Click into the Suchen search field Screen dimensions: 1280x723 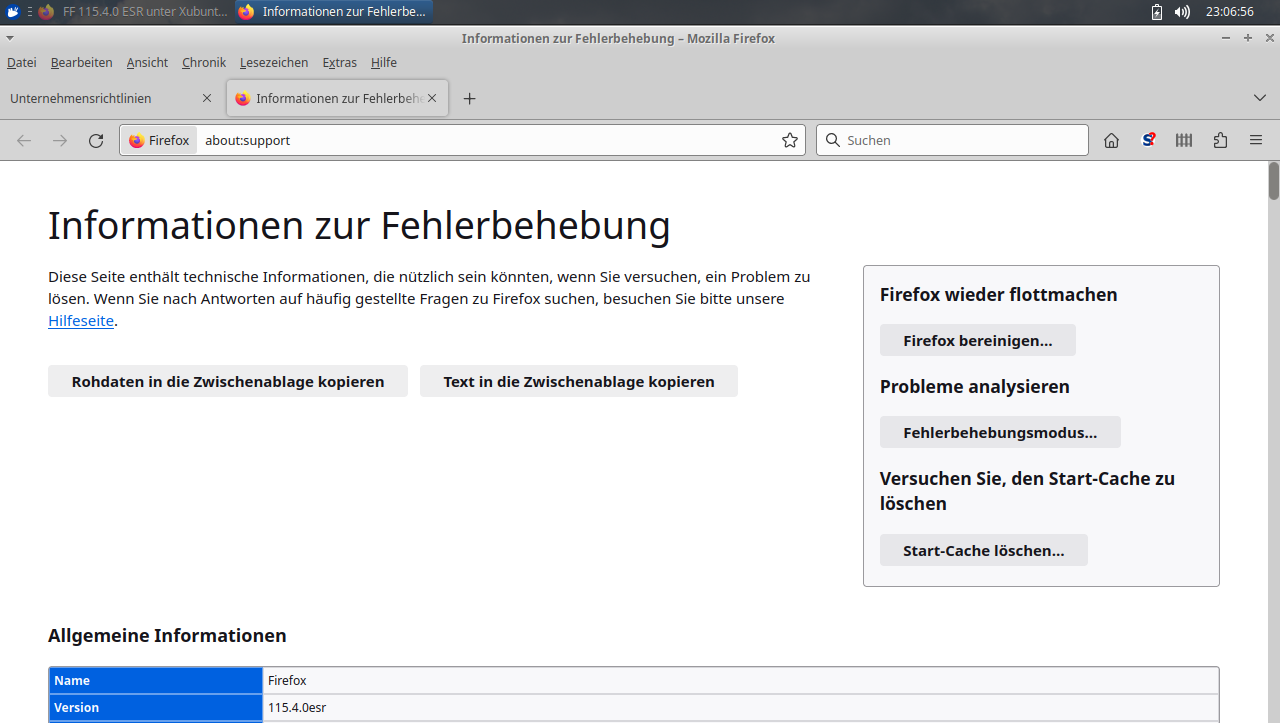pyautogui.click(x=960, y=141)
